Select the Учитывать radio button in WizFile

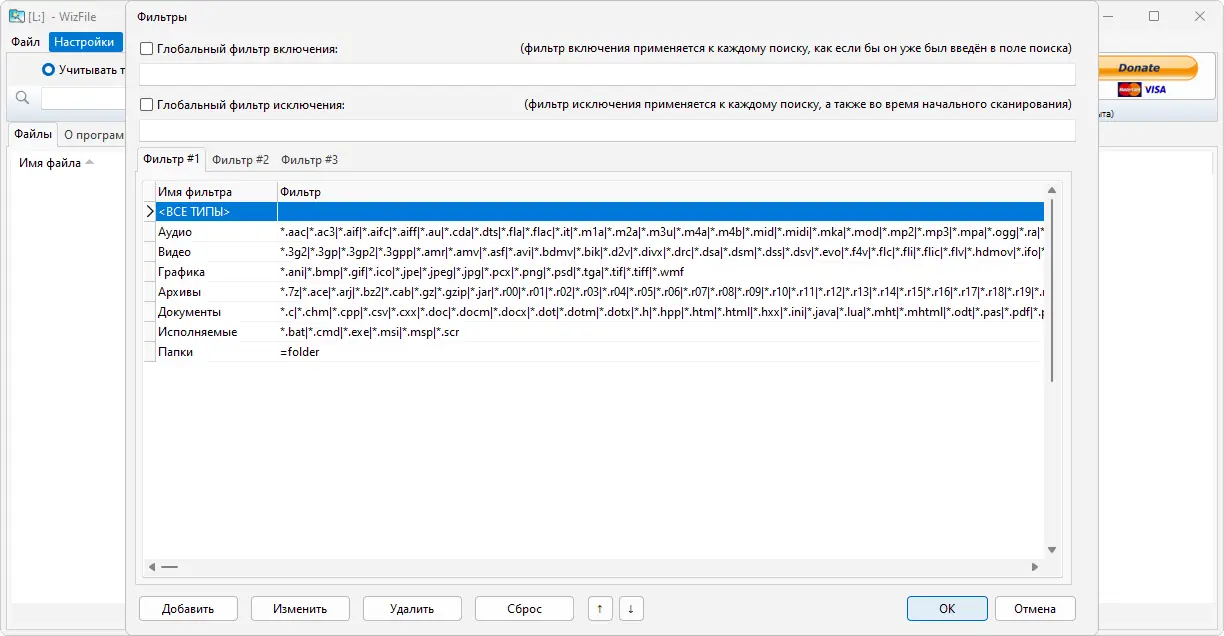[x=48, y=70]
